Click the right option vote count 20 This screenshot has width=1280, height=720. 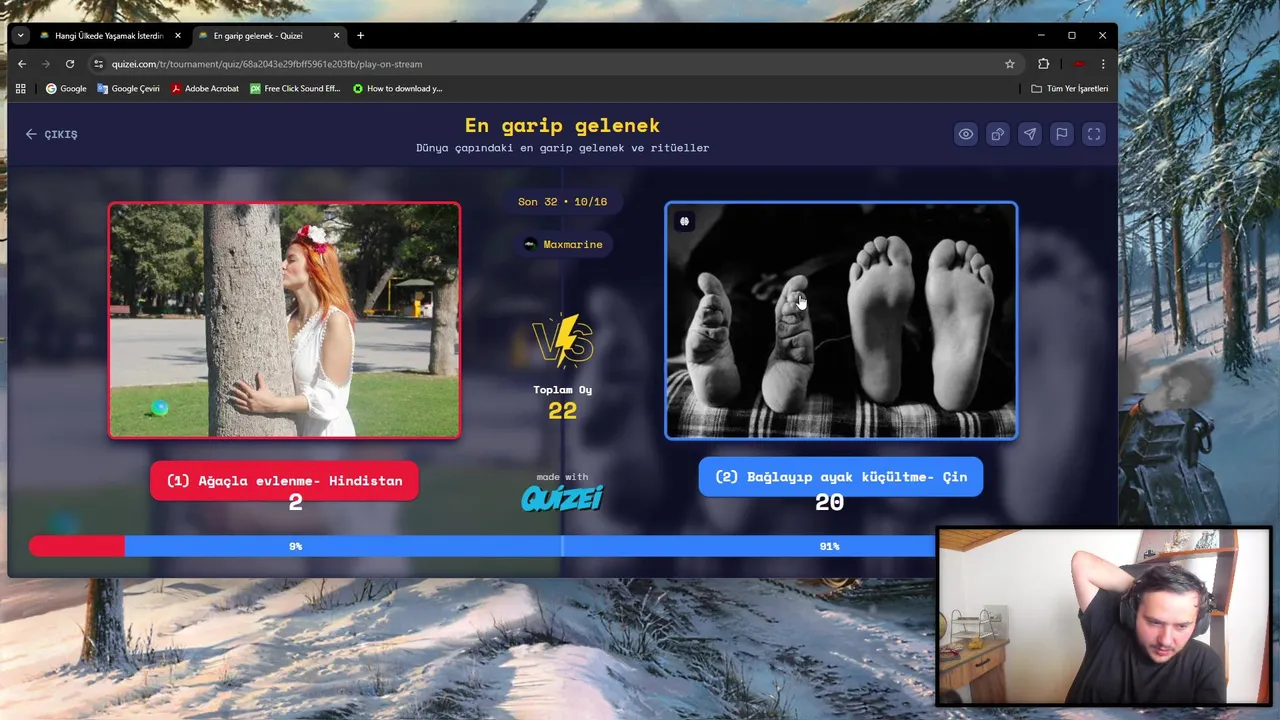[x=829, y=503]
